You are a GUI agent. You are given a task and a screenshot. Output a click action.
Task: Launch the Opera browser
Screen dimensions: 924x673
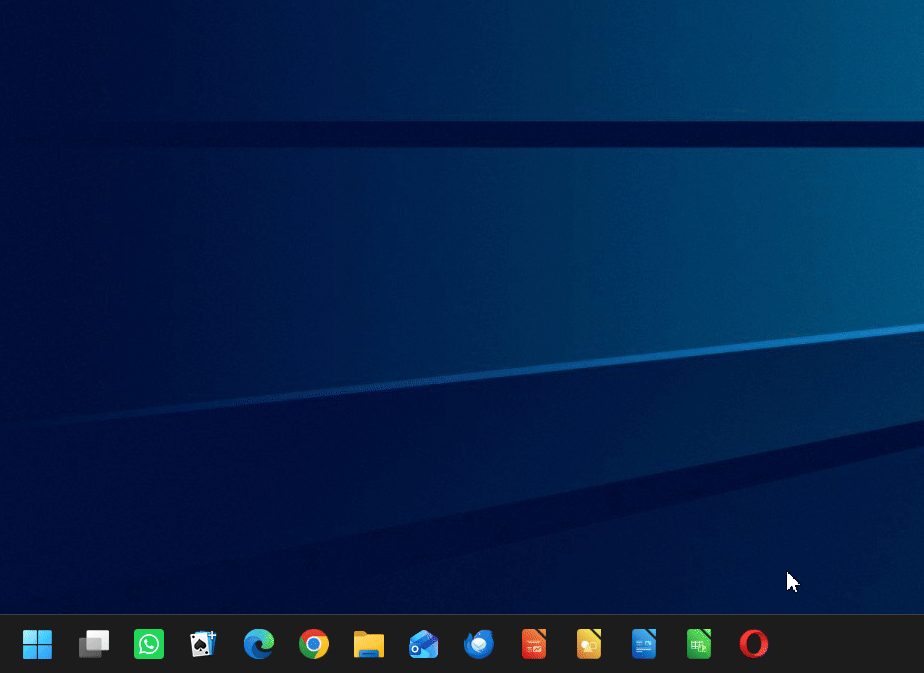(754, 644)
